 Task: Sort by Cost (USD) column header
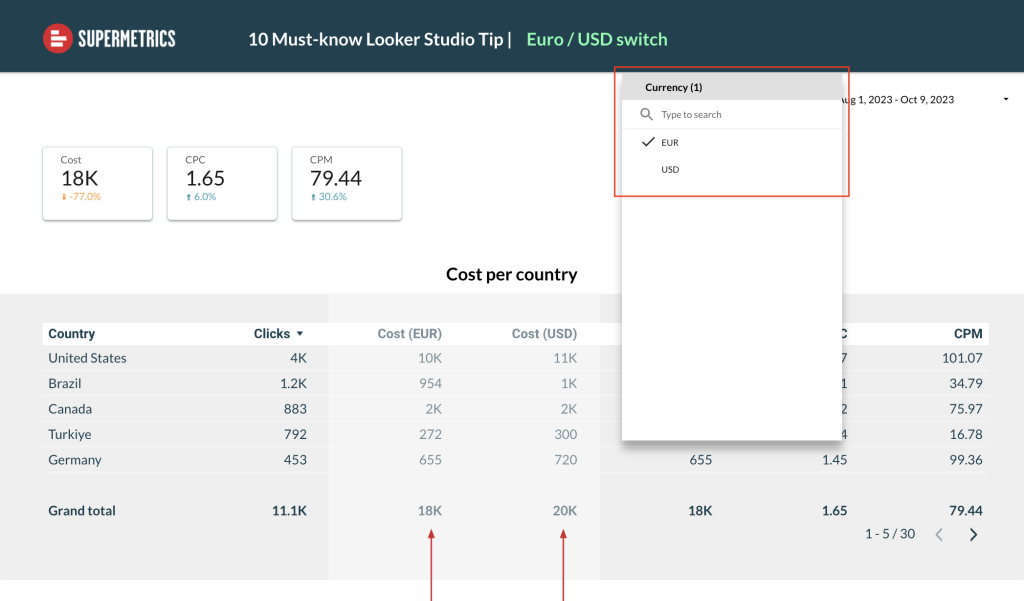pos(544,334)
